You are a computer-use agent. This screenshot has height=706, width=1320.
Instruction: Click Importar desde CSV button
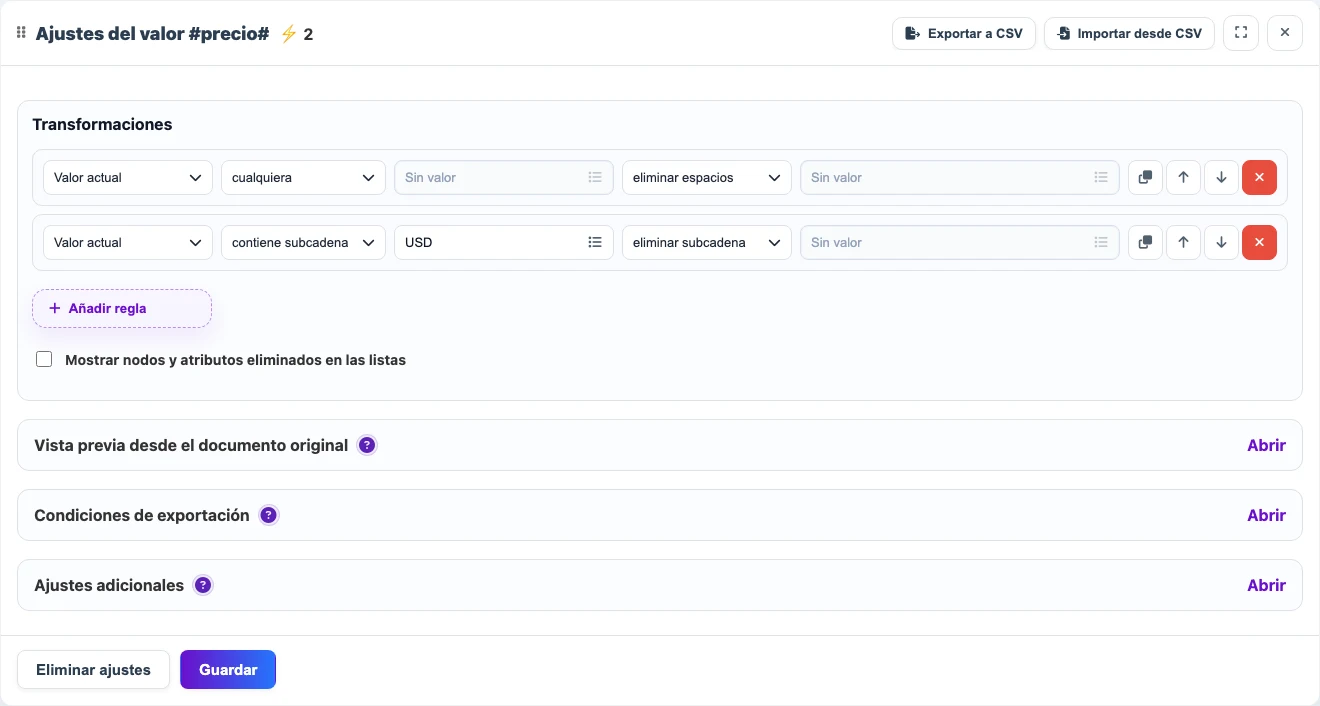point(1130,33)
